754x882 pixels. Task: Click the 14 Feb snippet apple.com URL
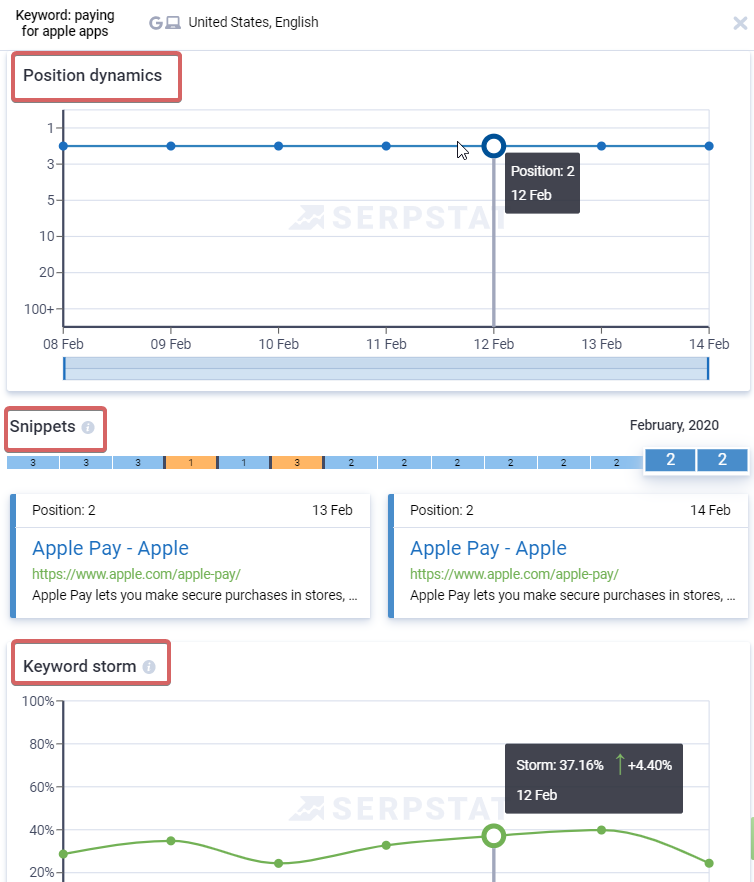pyautogui.click(x=514, y=574)
